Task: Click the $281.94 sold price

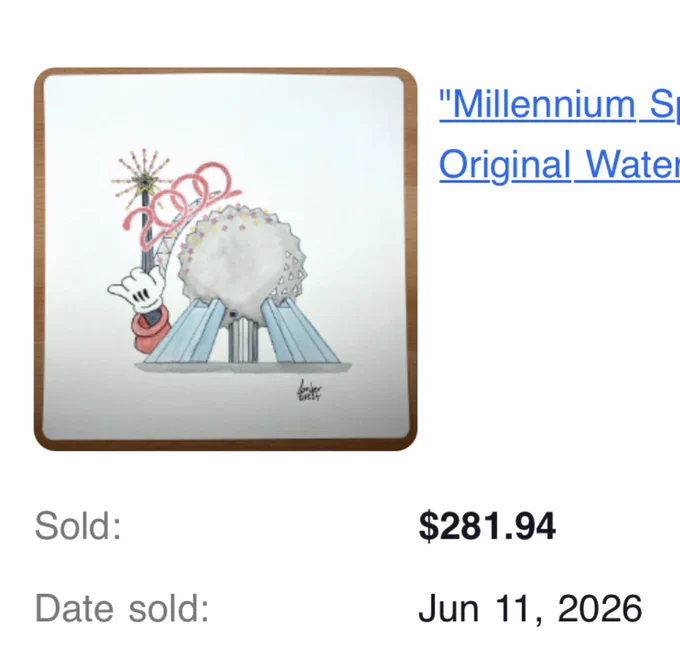Action: pyautogui.click(x=487, y=526)
